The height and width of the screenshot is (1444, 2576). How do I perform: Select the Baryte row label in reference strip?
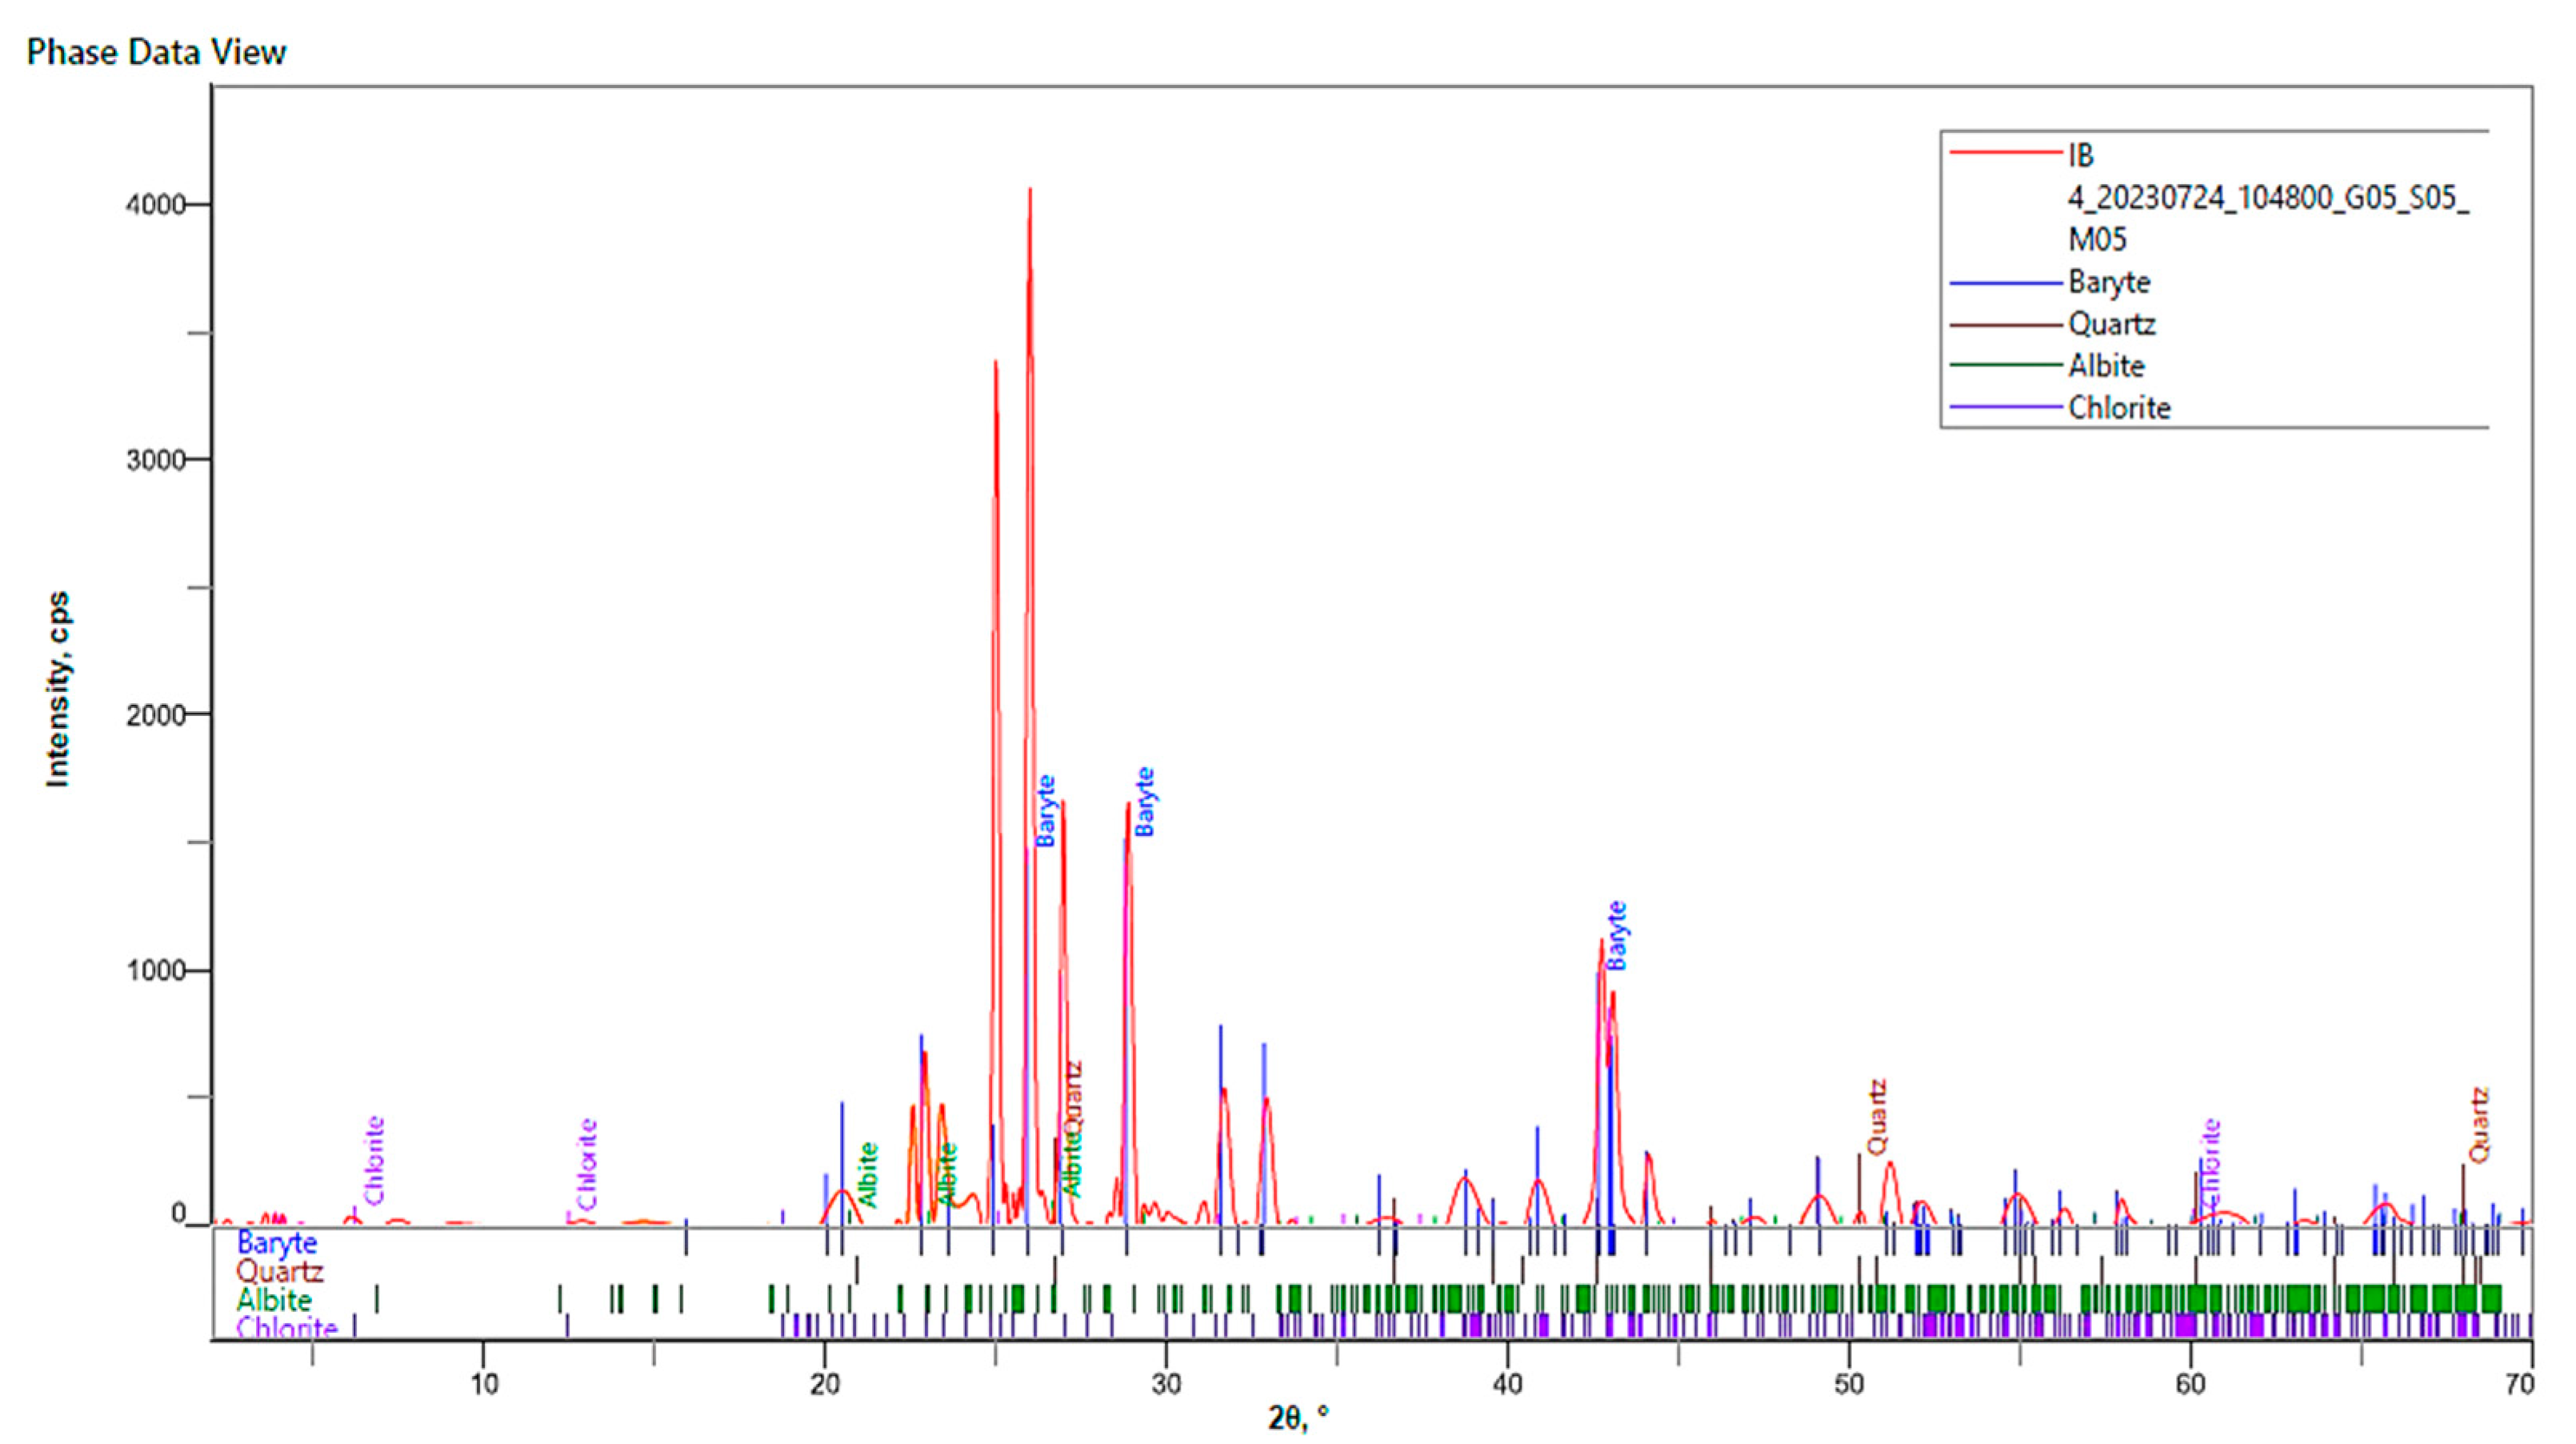pyautogui.click(x=277, y=1243)
